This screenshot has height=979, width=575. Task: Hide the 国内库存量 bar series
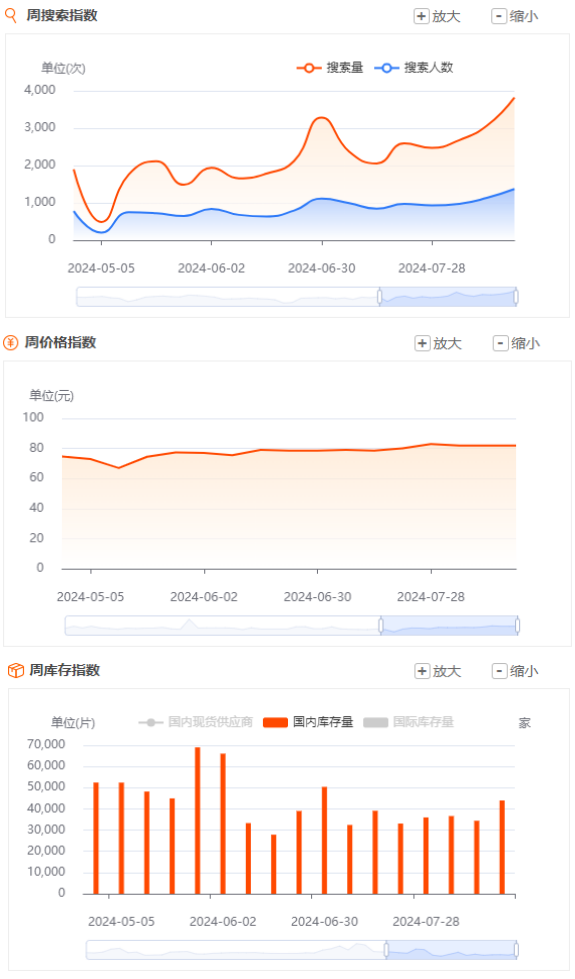point(308,722)
